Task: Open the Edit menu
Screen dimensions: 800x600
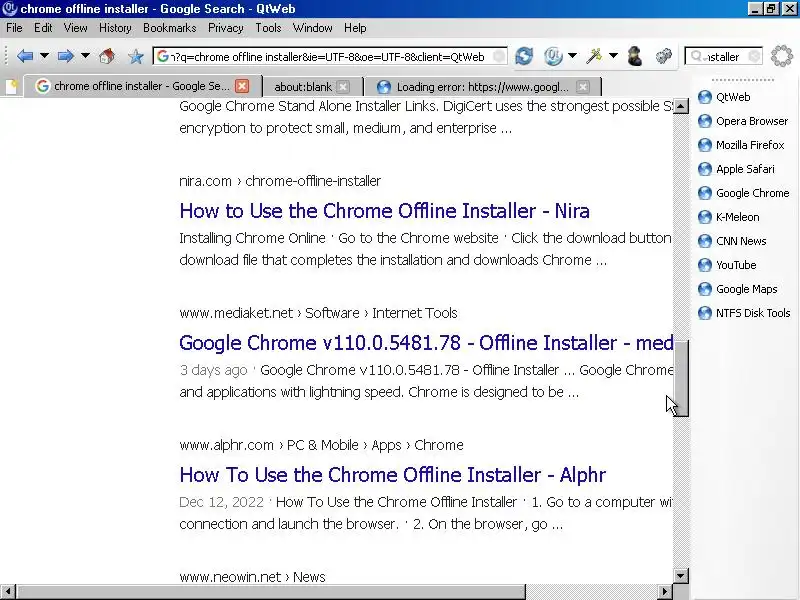Action: [x=43, y=28]
